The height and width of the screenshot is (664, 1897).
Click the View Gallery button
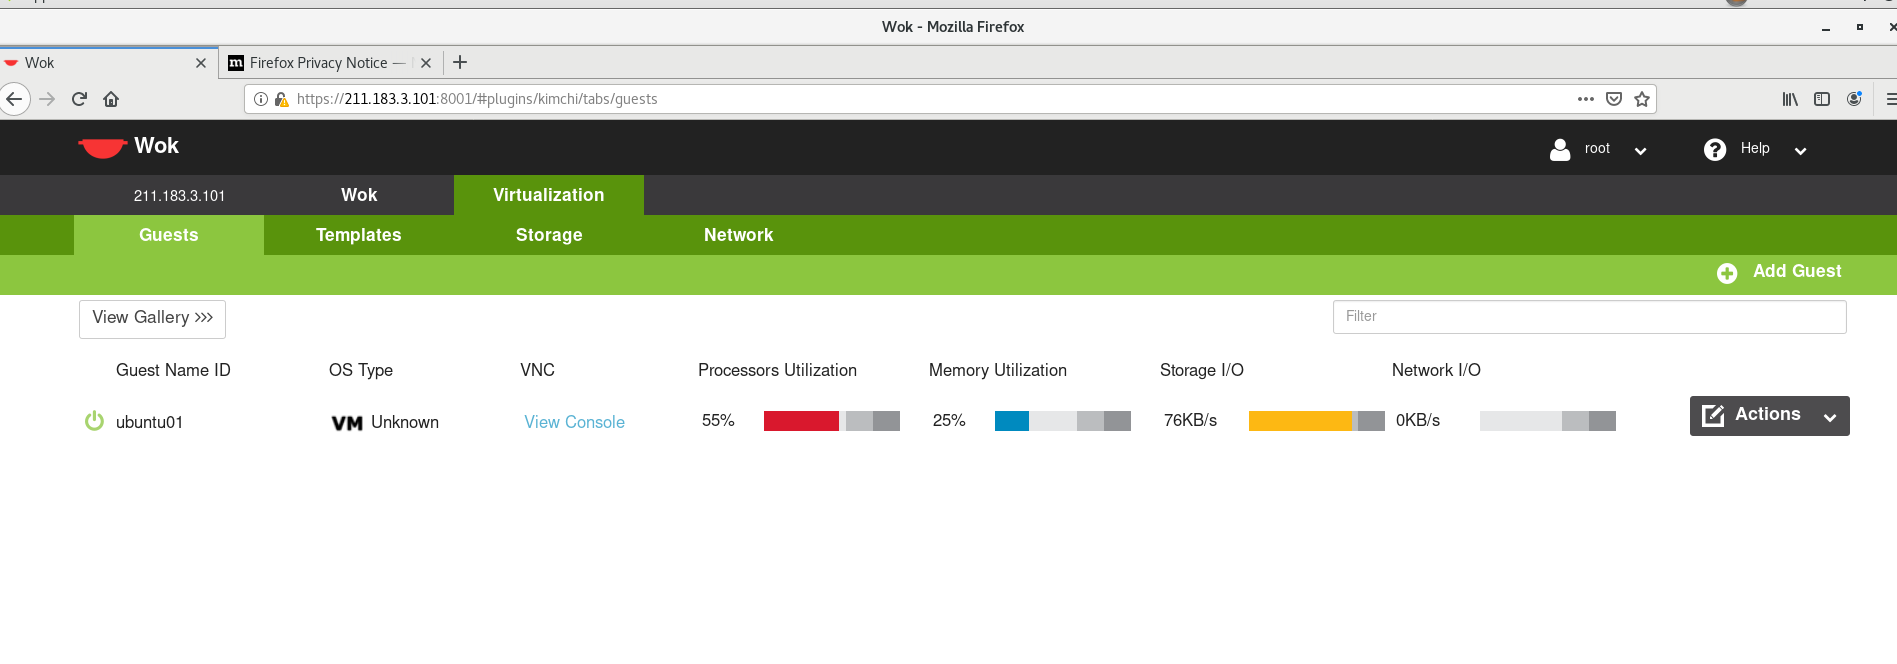pyautogui.click(x=152, y=319)
